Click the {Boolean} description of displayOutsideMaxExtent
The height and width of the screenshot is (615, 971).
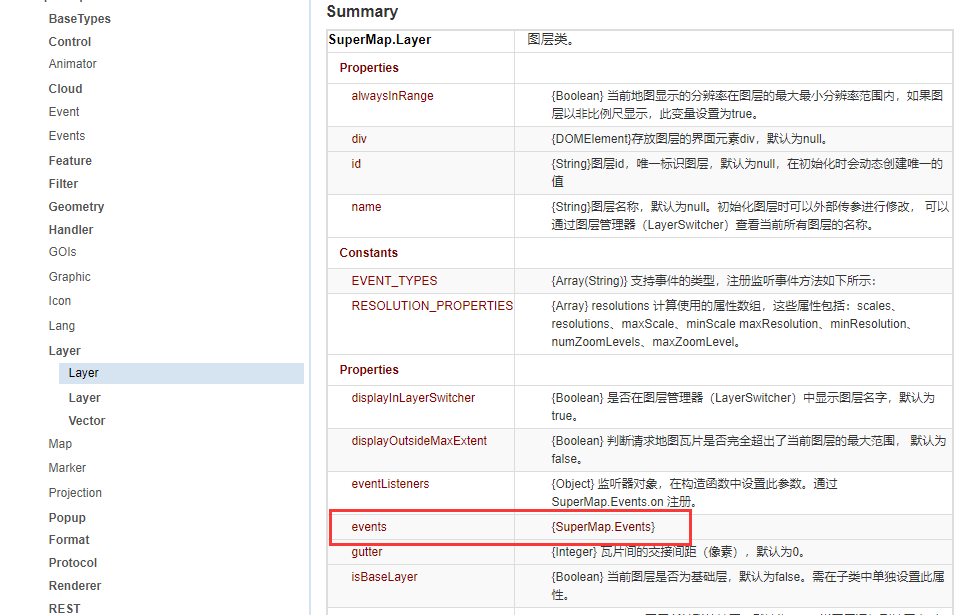point(749,450)
